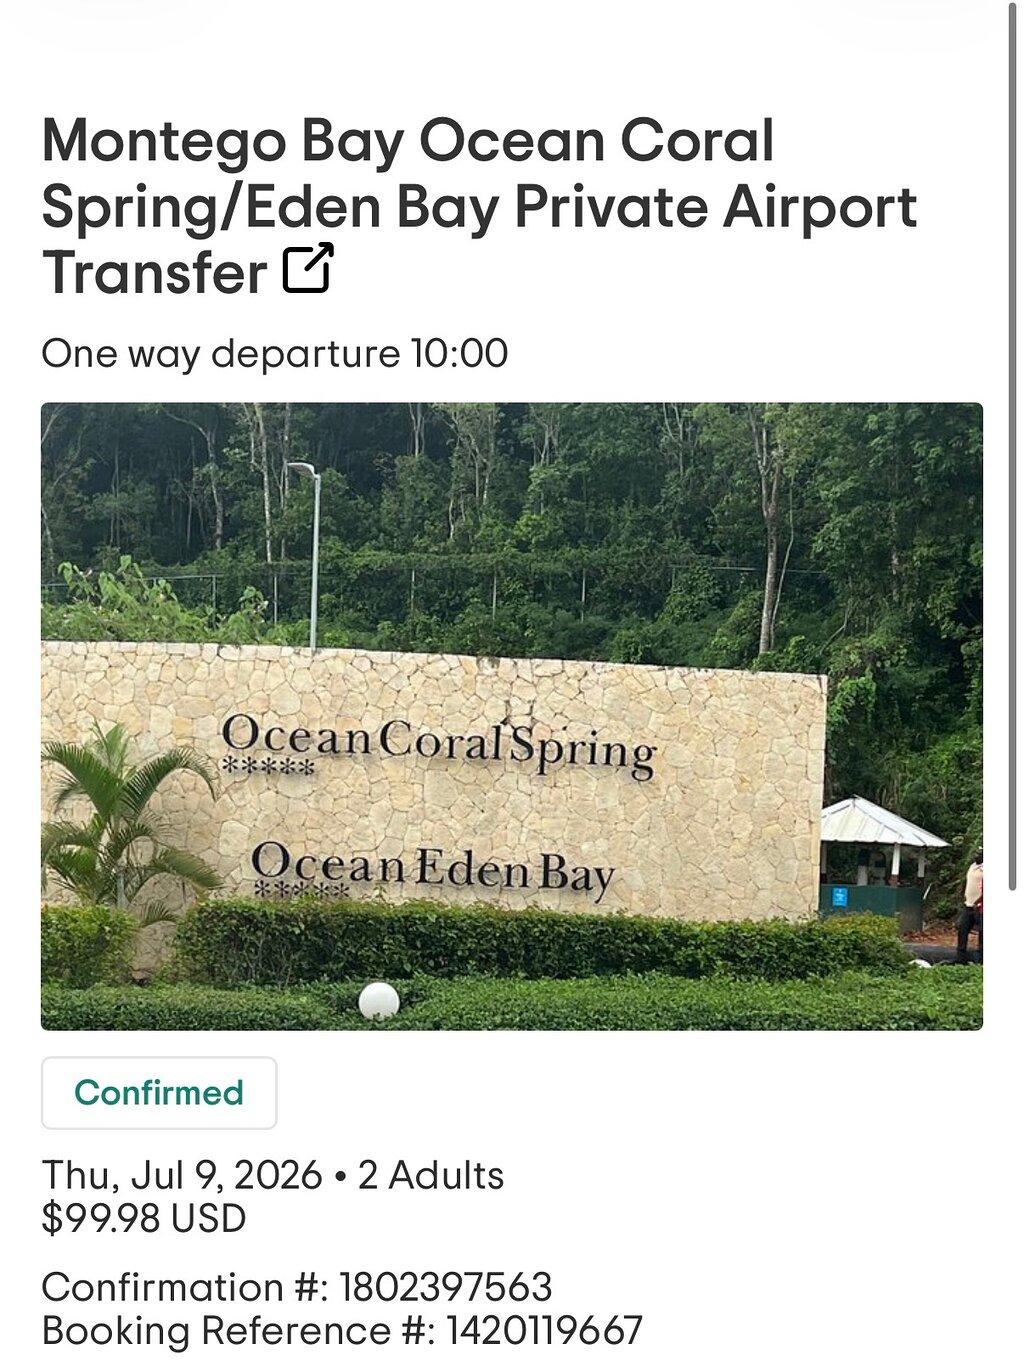The height and width of the screenshot is (1372, 1024).
Task: Tap the Ocean Eden Bay lettering in photo
Action: point(432,868)
